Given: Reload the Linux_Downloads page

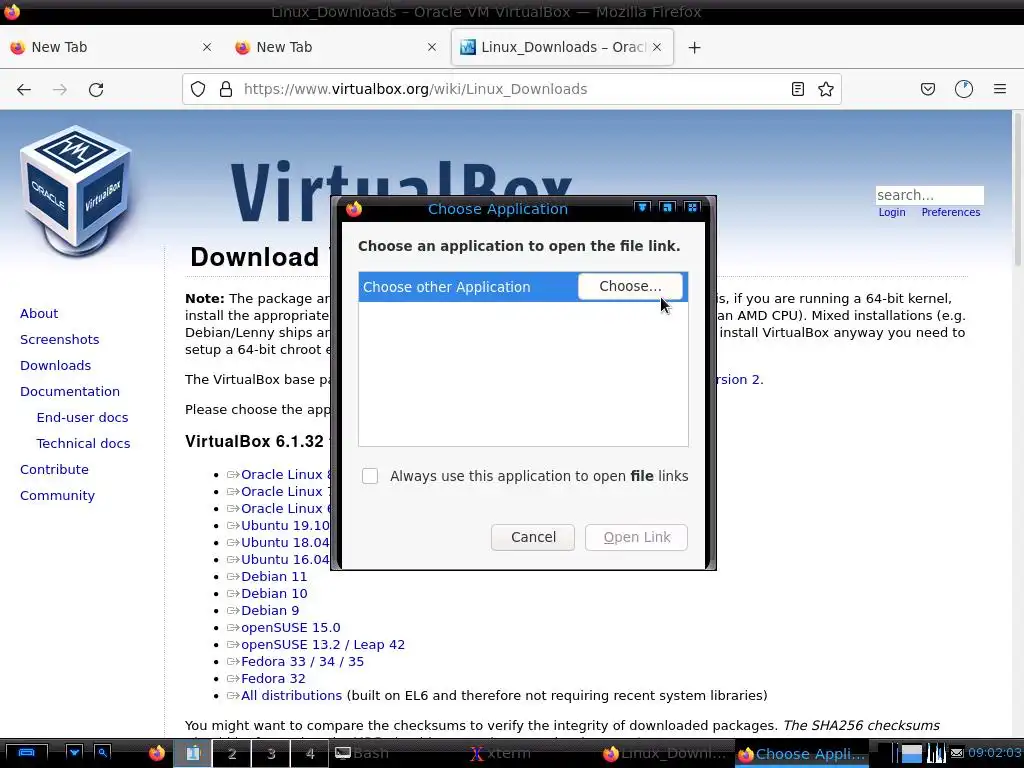Looking at the screenshot, I should pyautogui.click(x=96, y=89).
